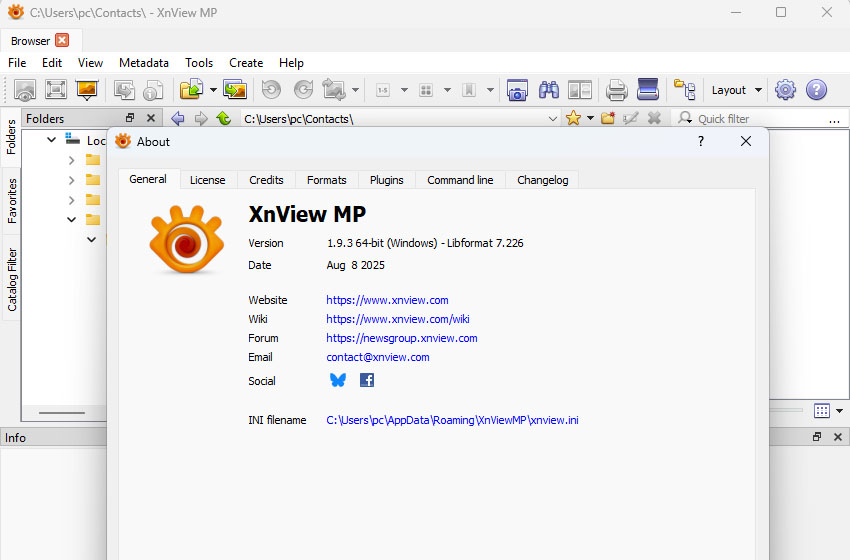Collapse the Local disk tree node
The width and height of the screenshot is (850, 560).
51,140
